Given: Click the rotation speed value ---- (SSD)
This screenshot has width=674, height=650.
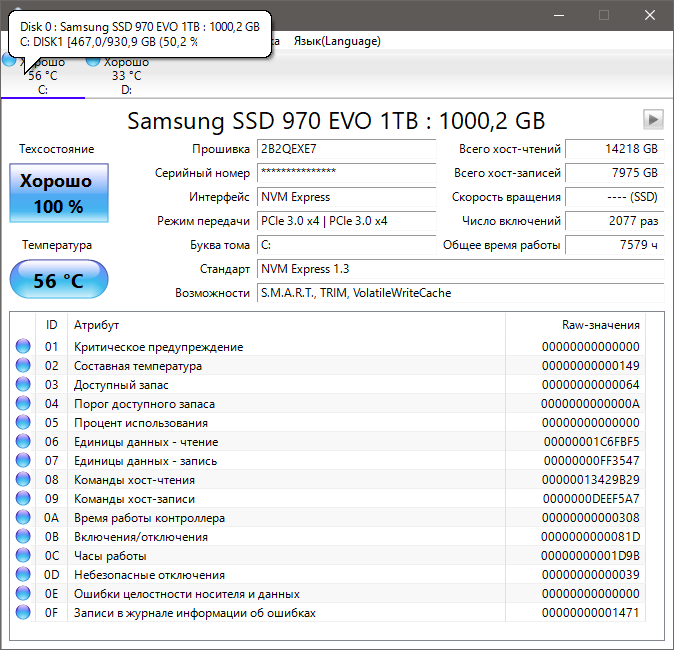Looking at the screenshot, I should point(615,197).
